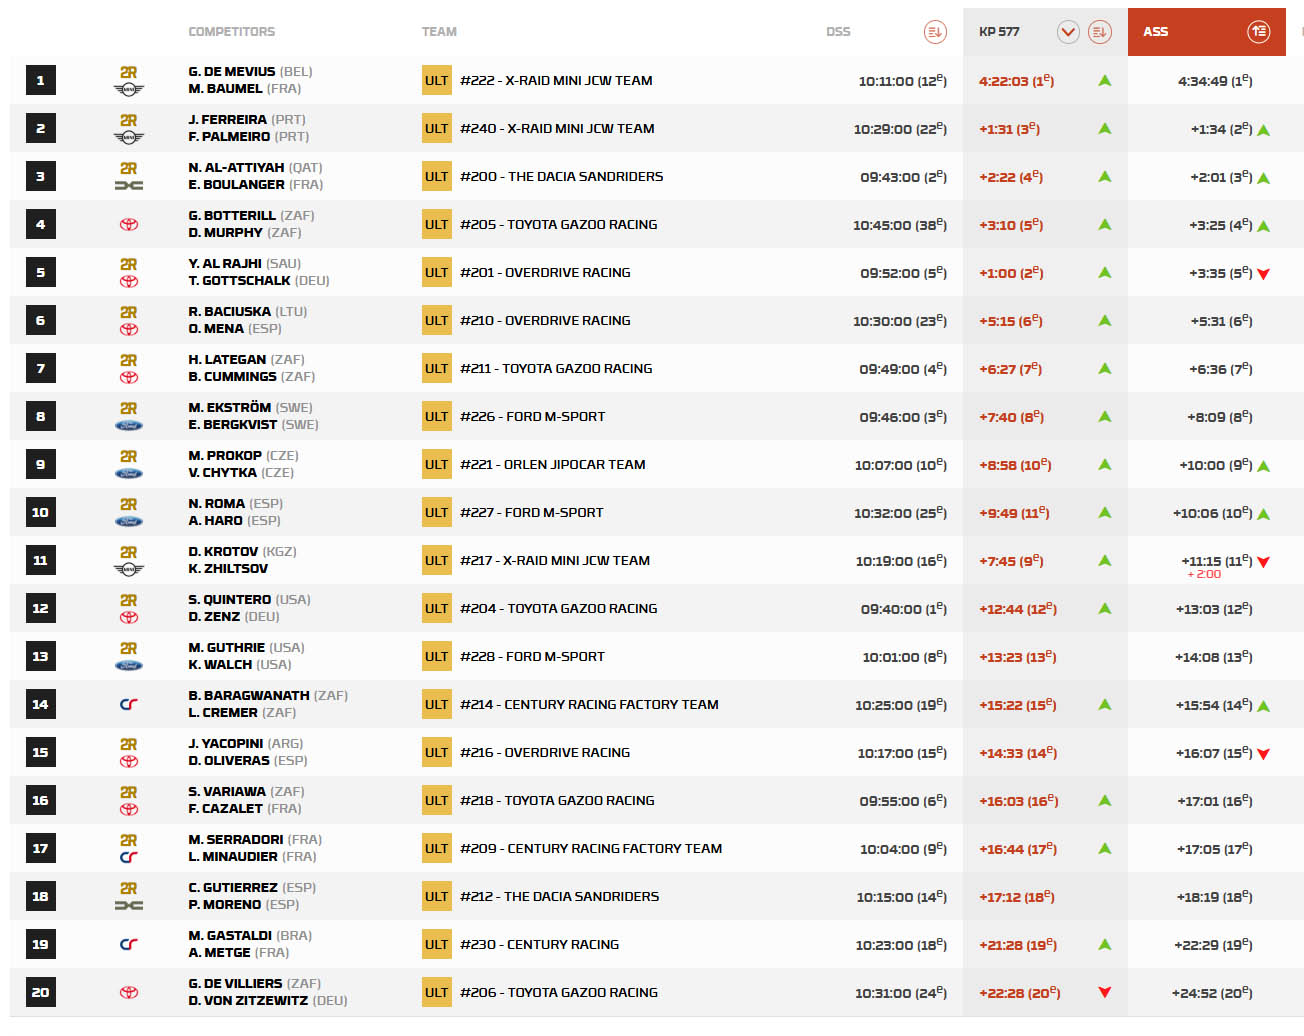
Task: Click the ULT badge for #222 X-Raid Mini
Action: click(437, 81)
